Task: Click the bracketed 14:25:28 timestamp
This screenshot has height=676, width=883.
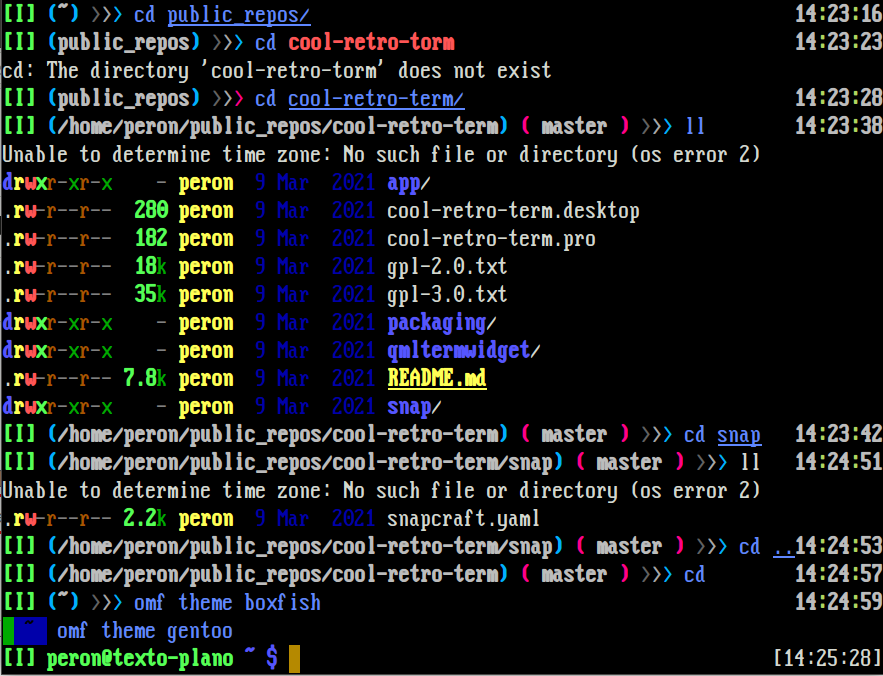Action: (827, 659)
